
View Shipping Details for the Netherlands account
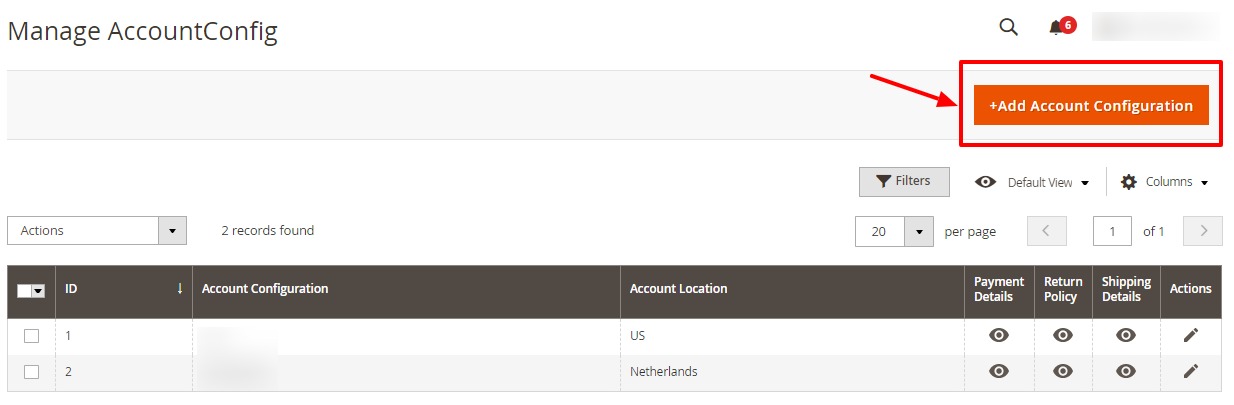(x=1126, y=371)
